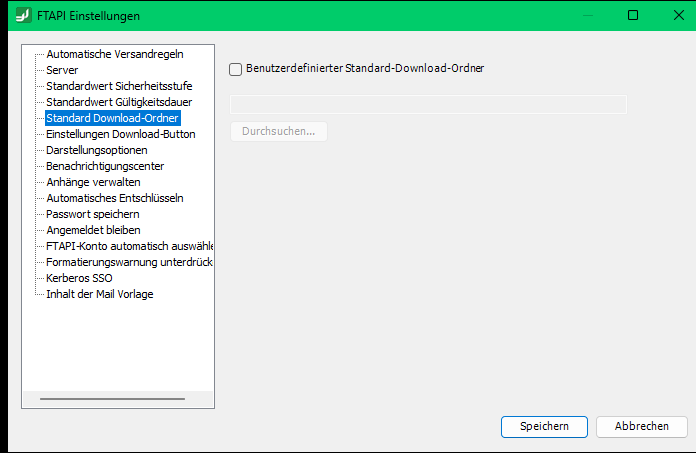
Task: Enable Benutzerdefinierter Standard-Download-Ordner checkbox
Action: tap(235, 69)
